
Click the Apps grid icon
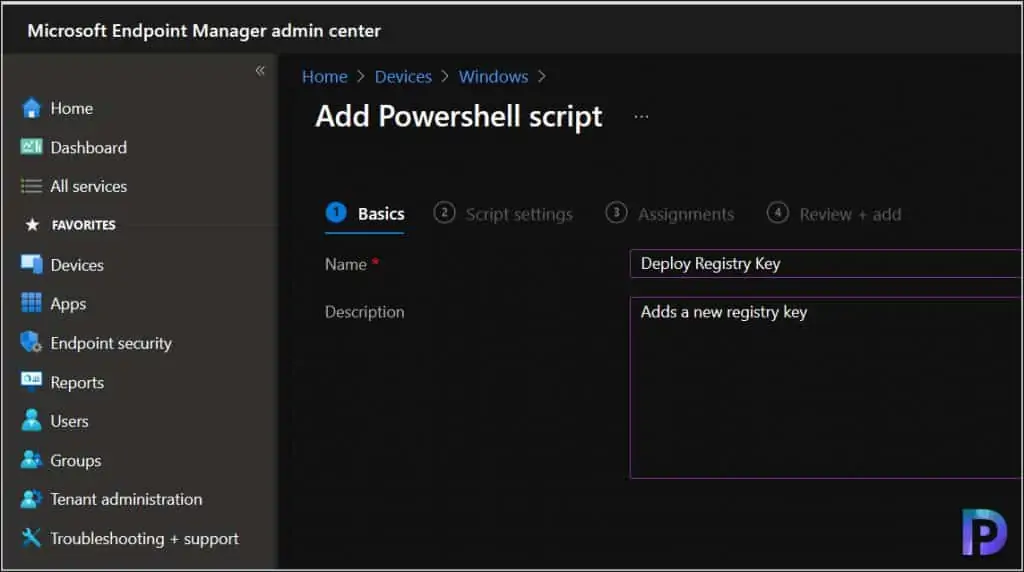click(31, 303)
